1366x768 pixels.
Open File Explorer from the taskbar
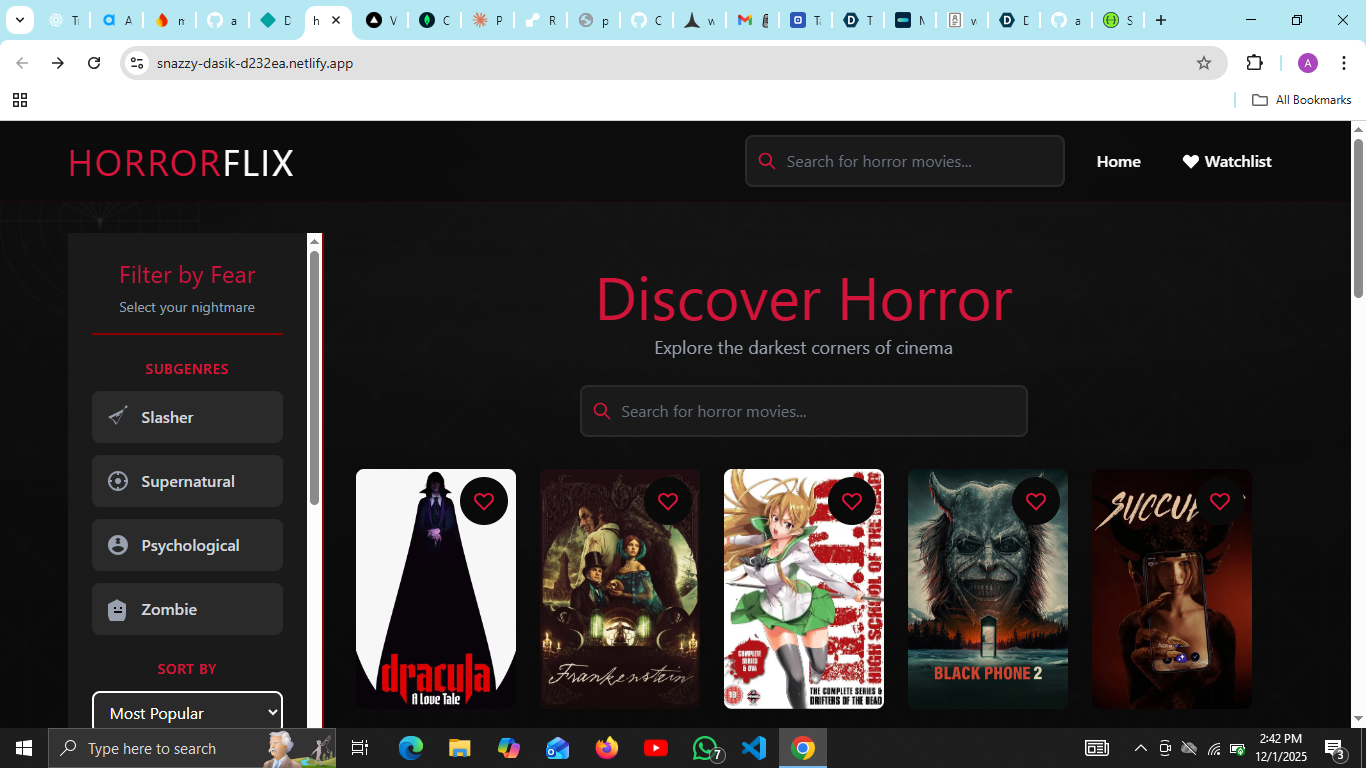[x=459, y=748]
